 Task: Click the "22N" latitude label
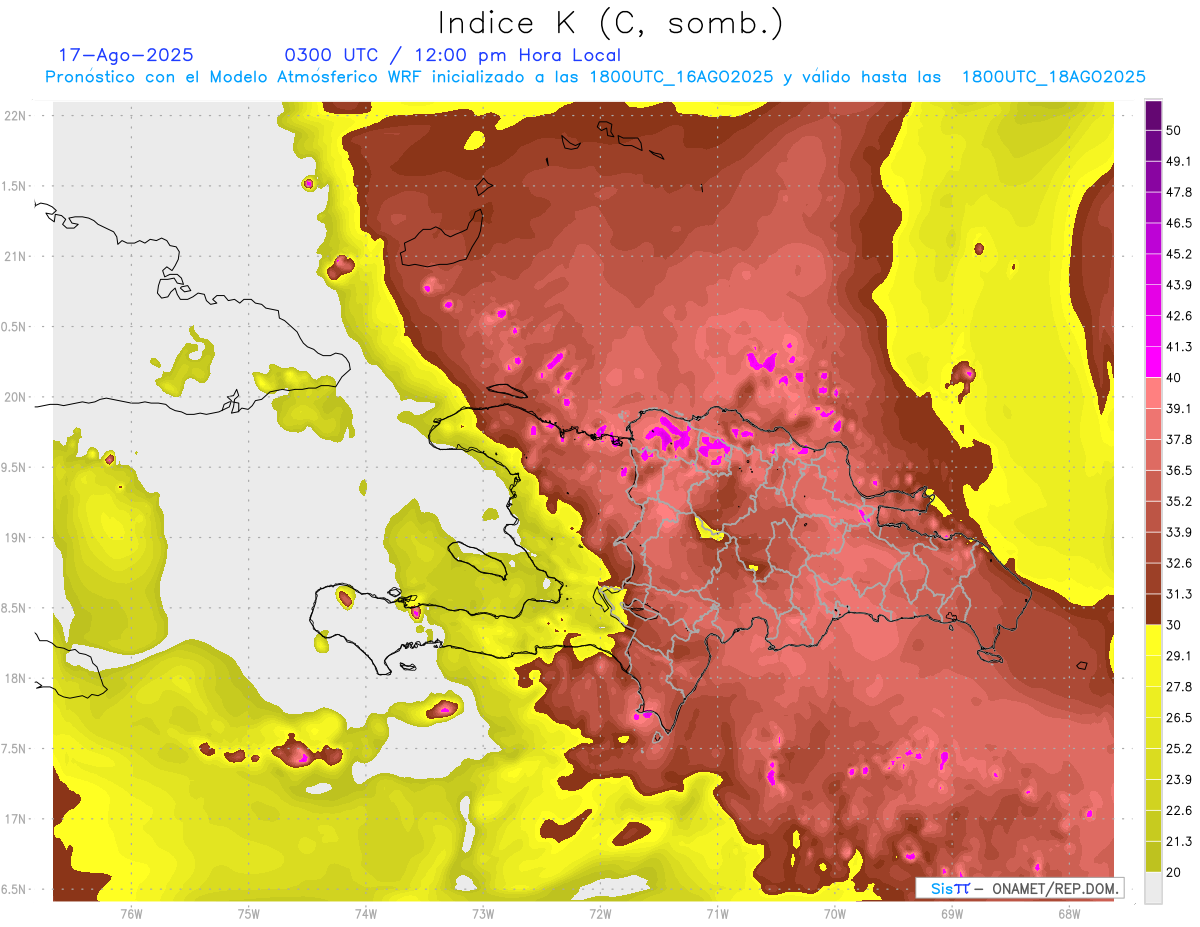[14, 115]
